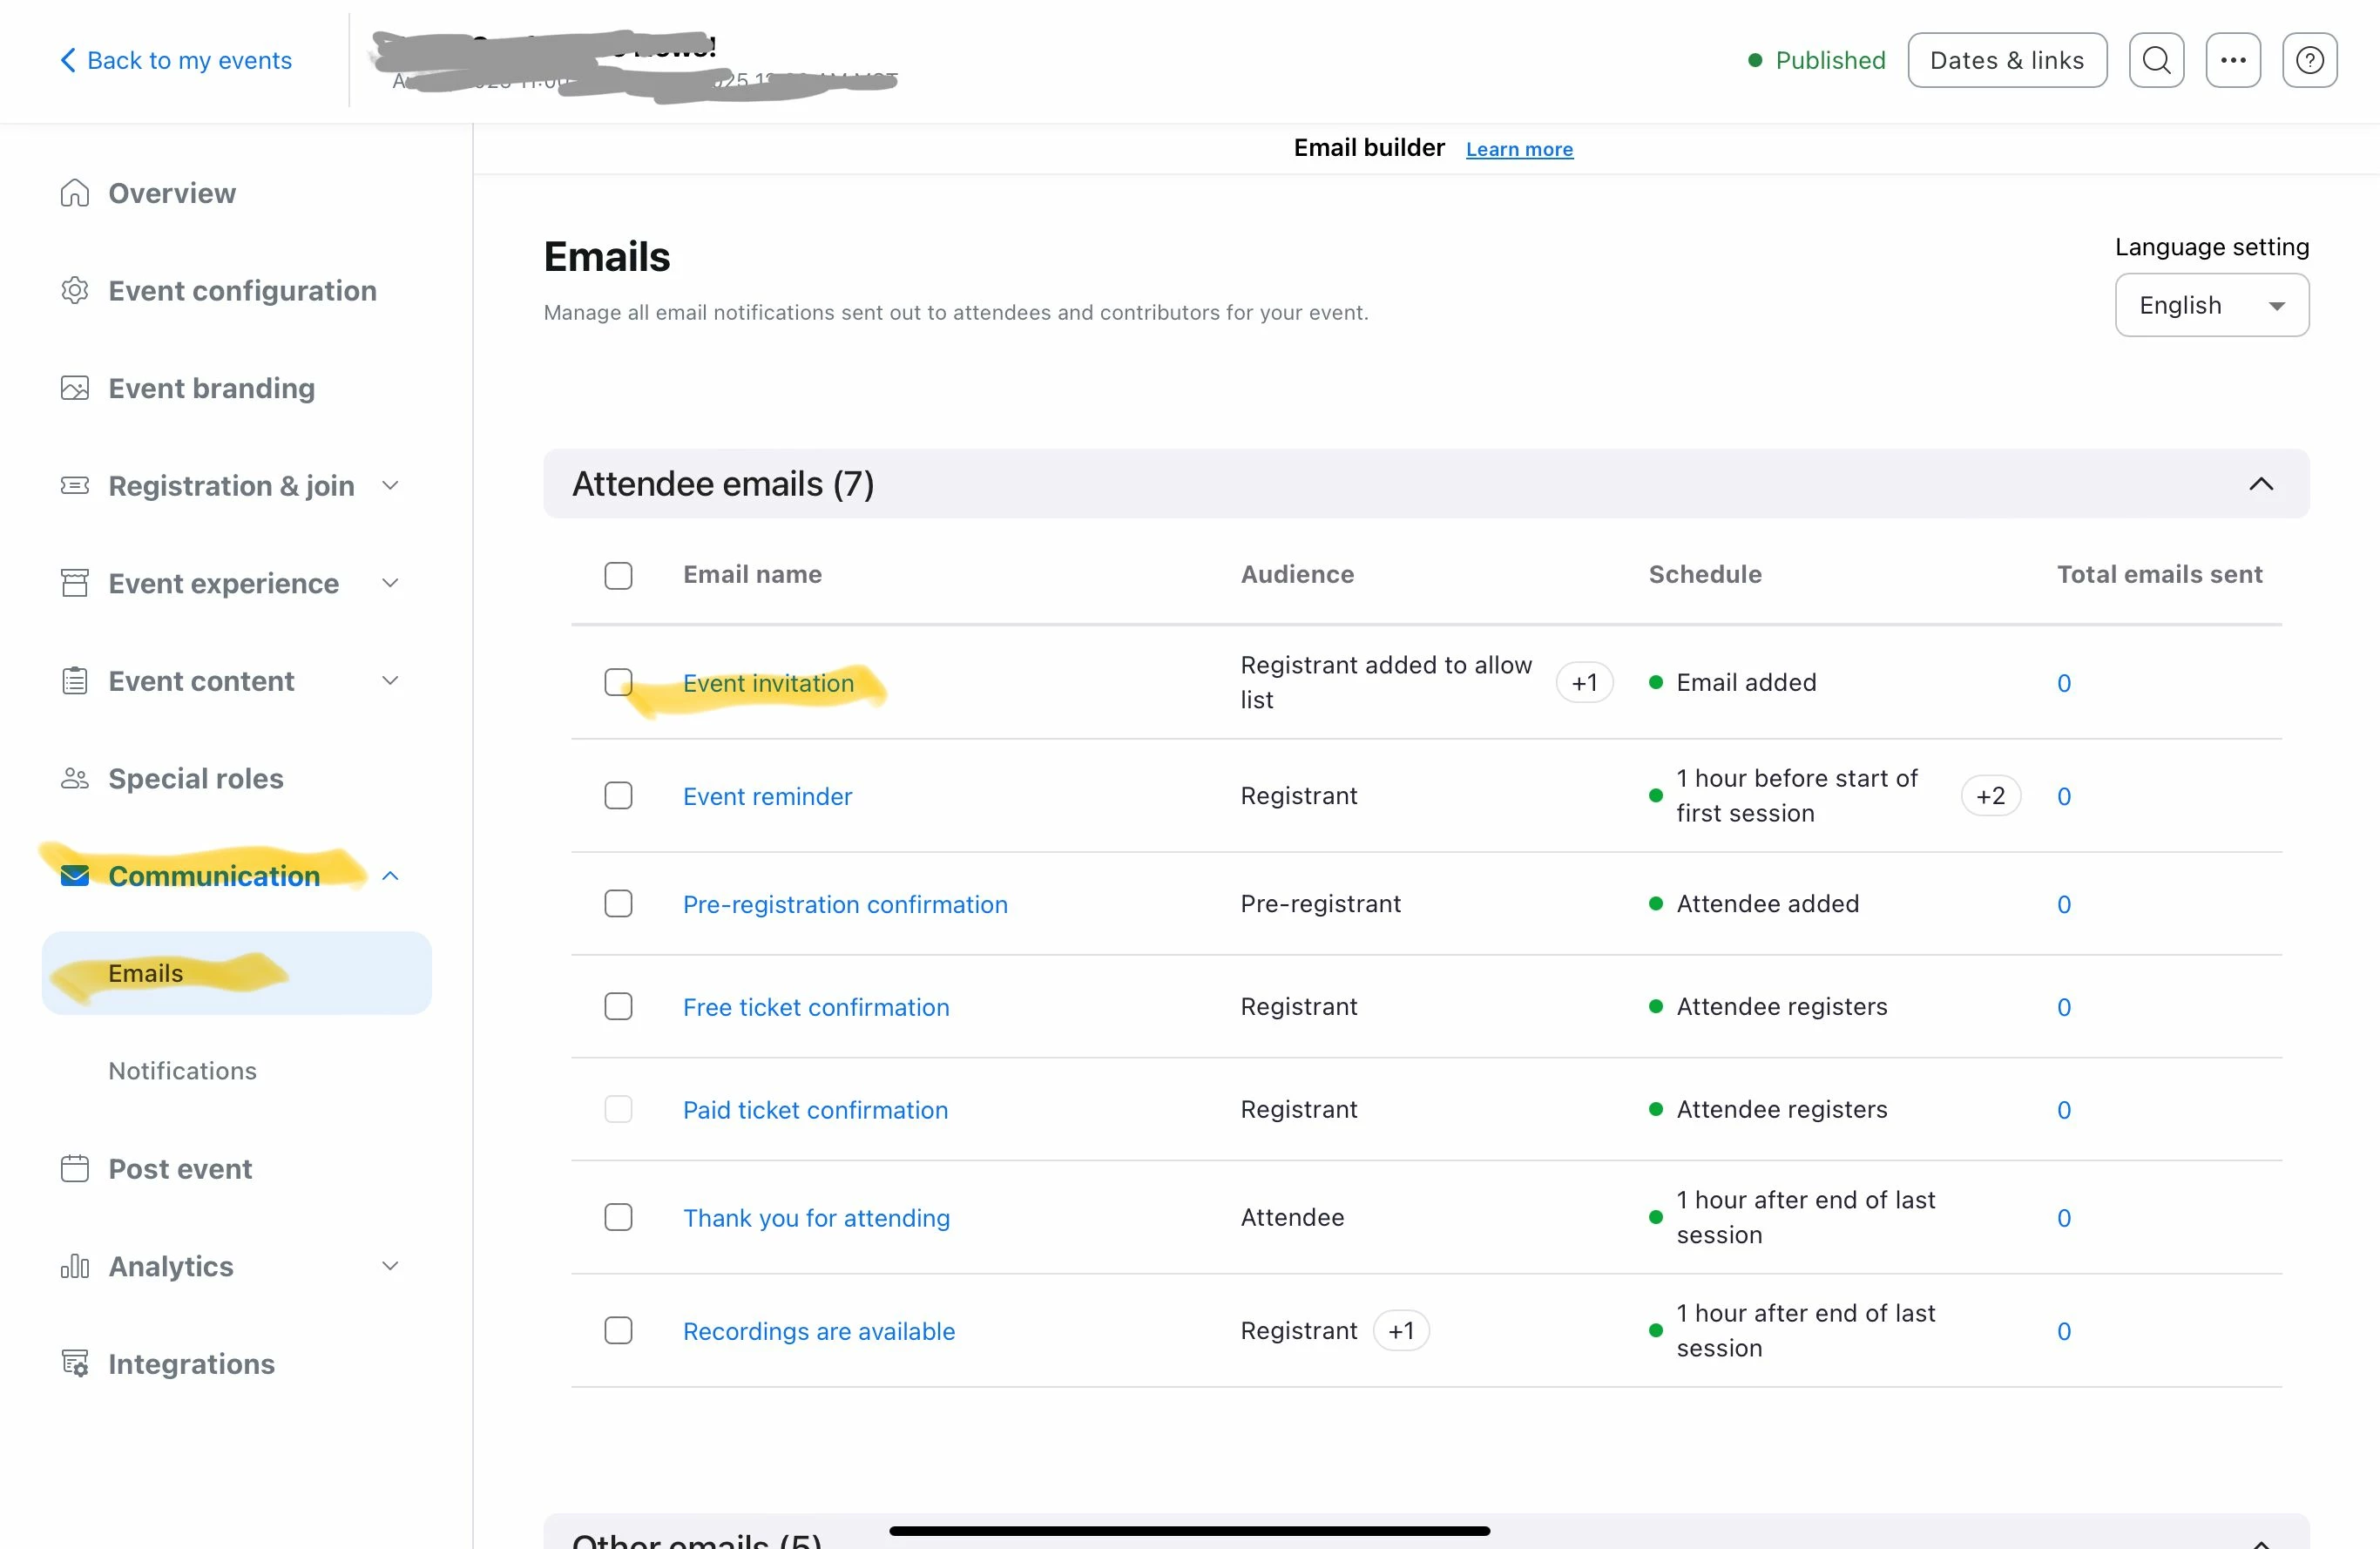The image size is (2380, 1549).
Task: Expand the Analytics sidebar chevron
Action: tap(390, 1266)
